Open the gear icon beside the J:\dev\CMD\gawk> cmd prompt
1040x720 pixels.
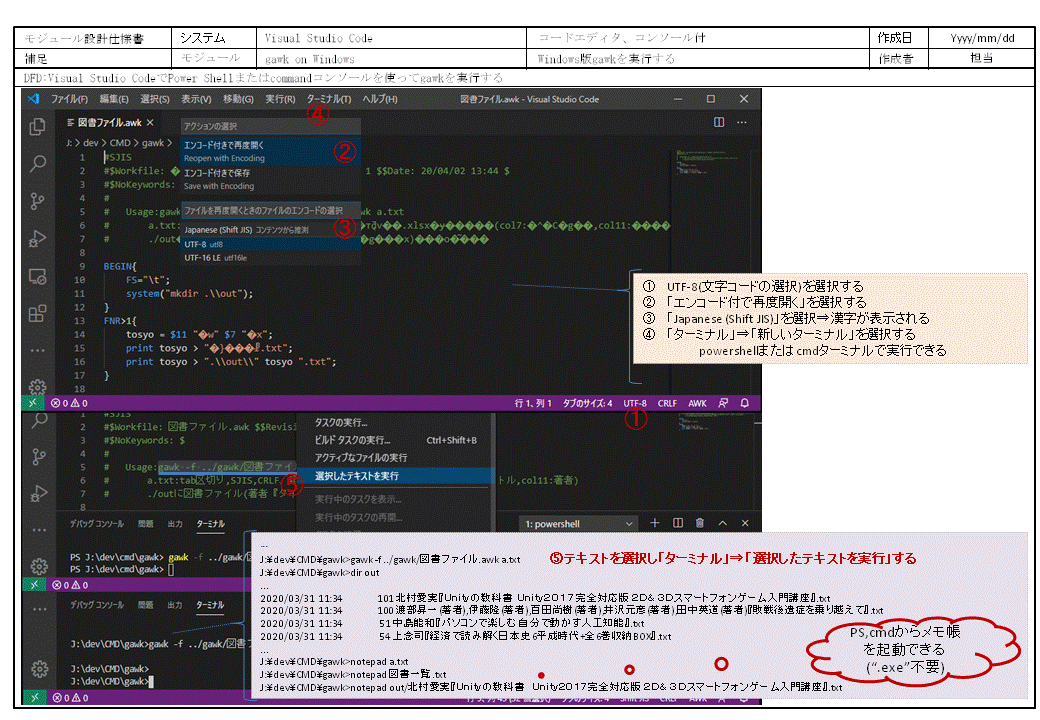click(x=39, y=669)
